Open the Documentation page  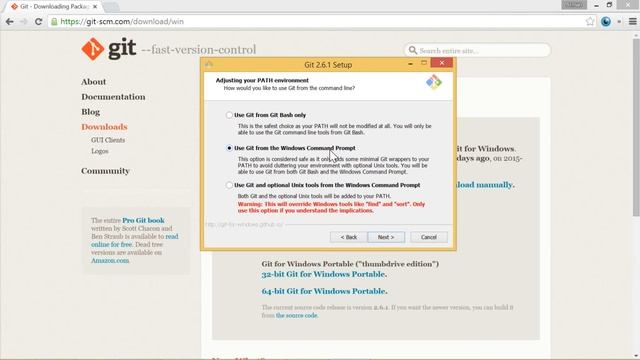point(113,97)
